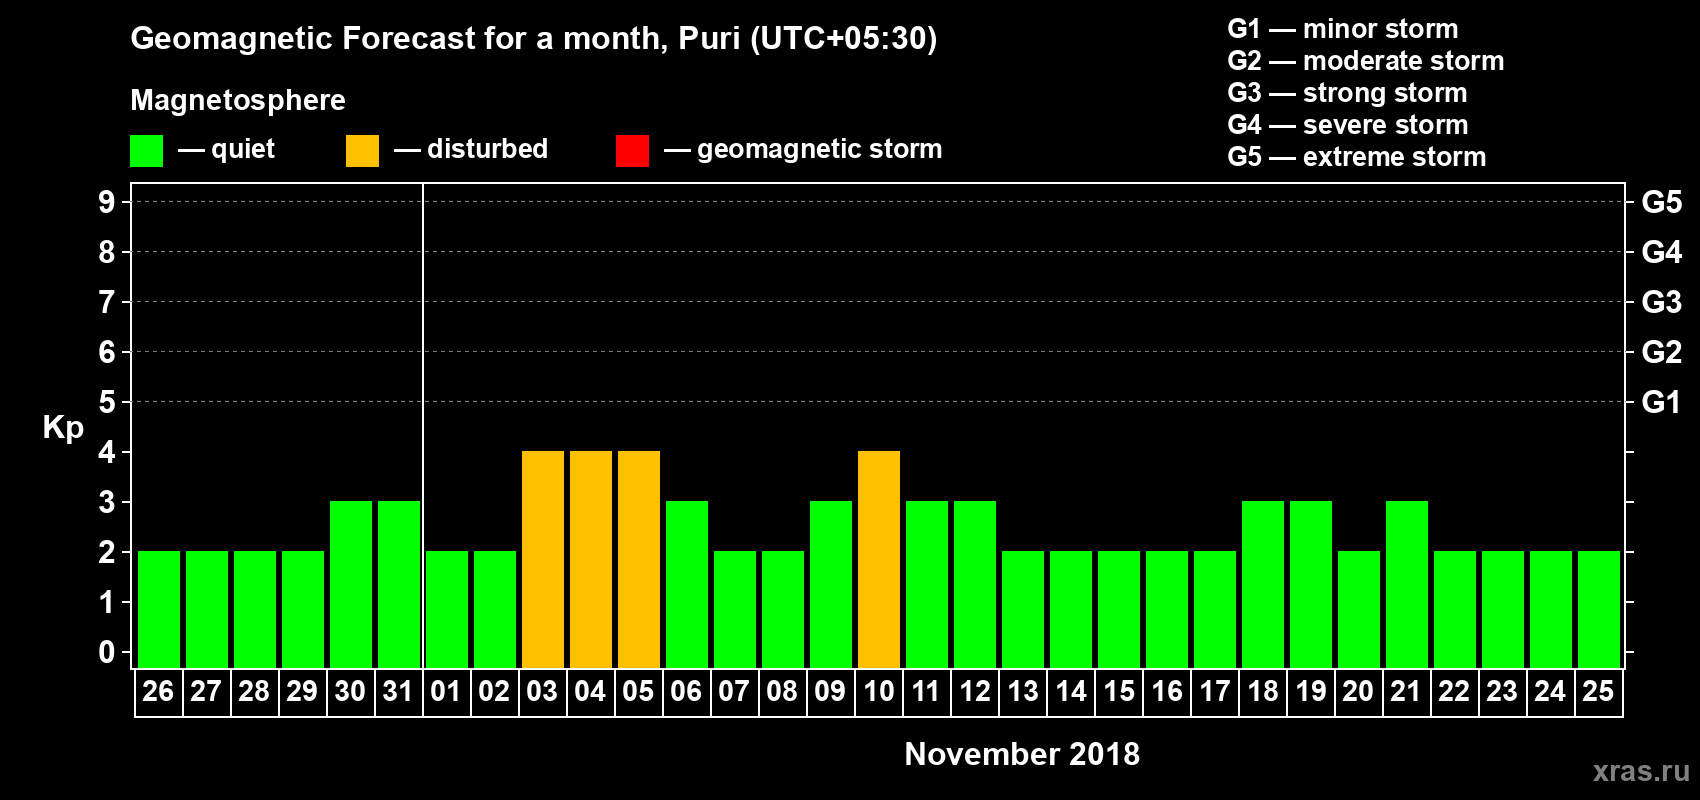
Task: Click the date cell labeled 15
Action: pyautogui.click(x=1119, y=692)
